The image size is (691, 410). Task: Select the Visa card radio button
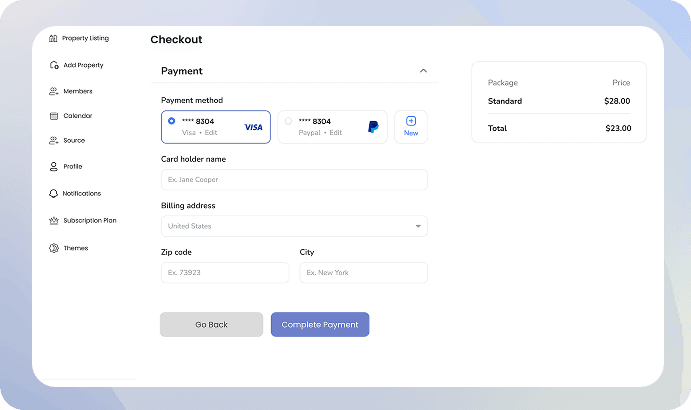point(171,121)
